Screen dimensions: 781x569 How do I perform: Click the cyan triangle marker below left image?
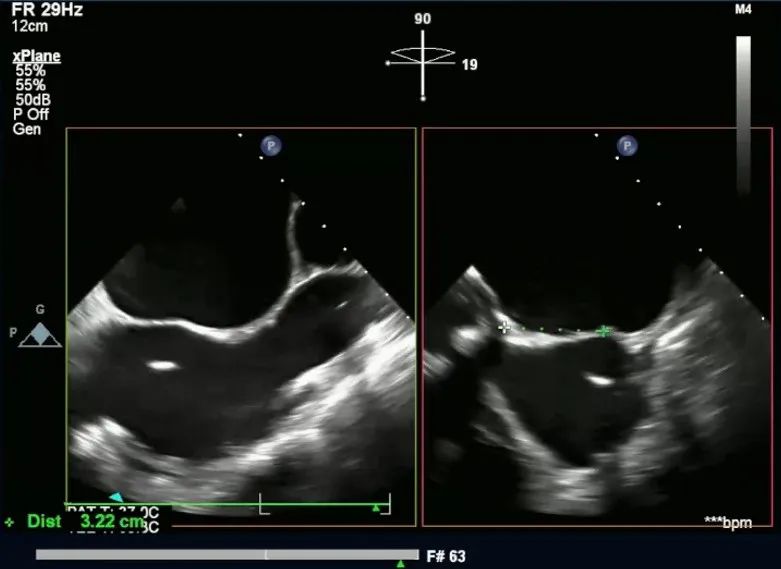116,497
